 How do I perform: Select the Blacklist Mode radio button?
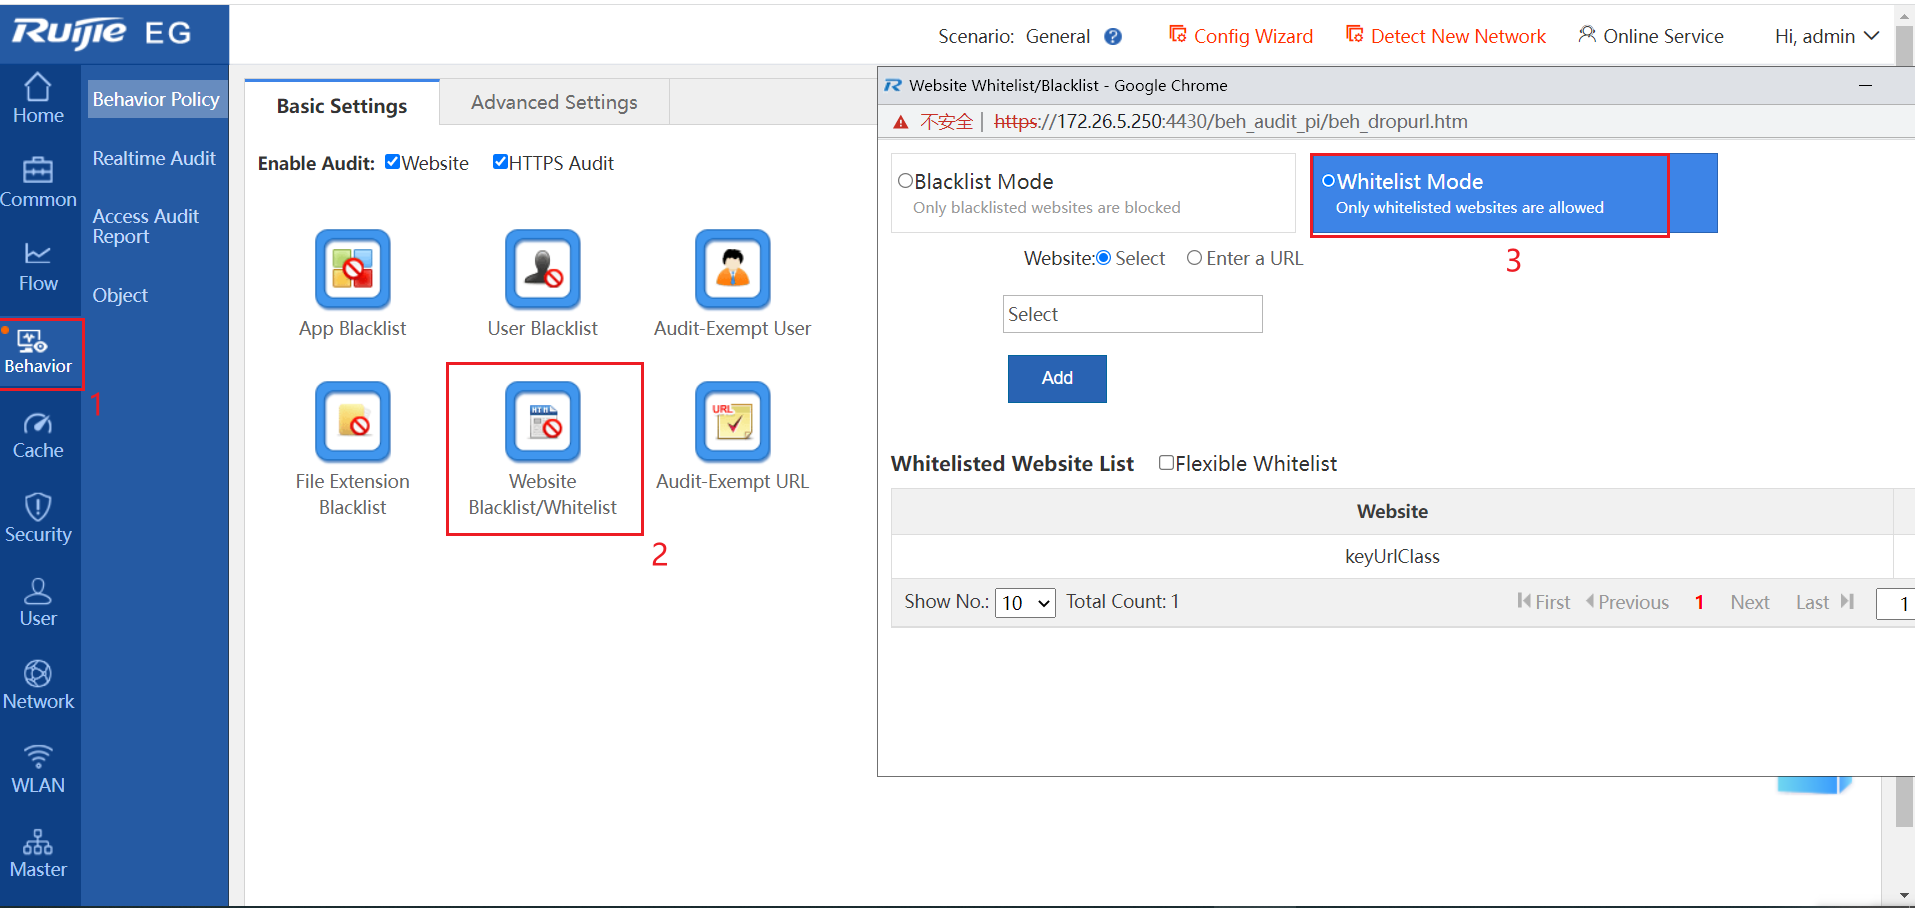(x=906, y=181)
